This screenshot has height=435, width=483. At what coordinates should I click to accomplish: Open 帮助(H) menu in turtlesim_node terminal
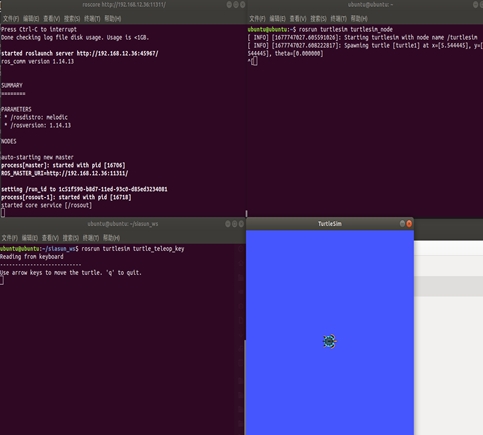point(359,19)
